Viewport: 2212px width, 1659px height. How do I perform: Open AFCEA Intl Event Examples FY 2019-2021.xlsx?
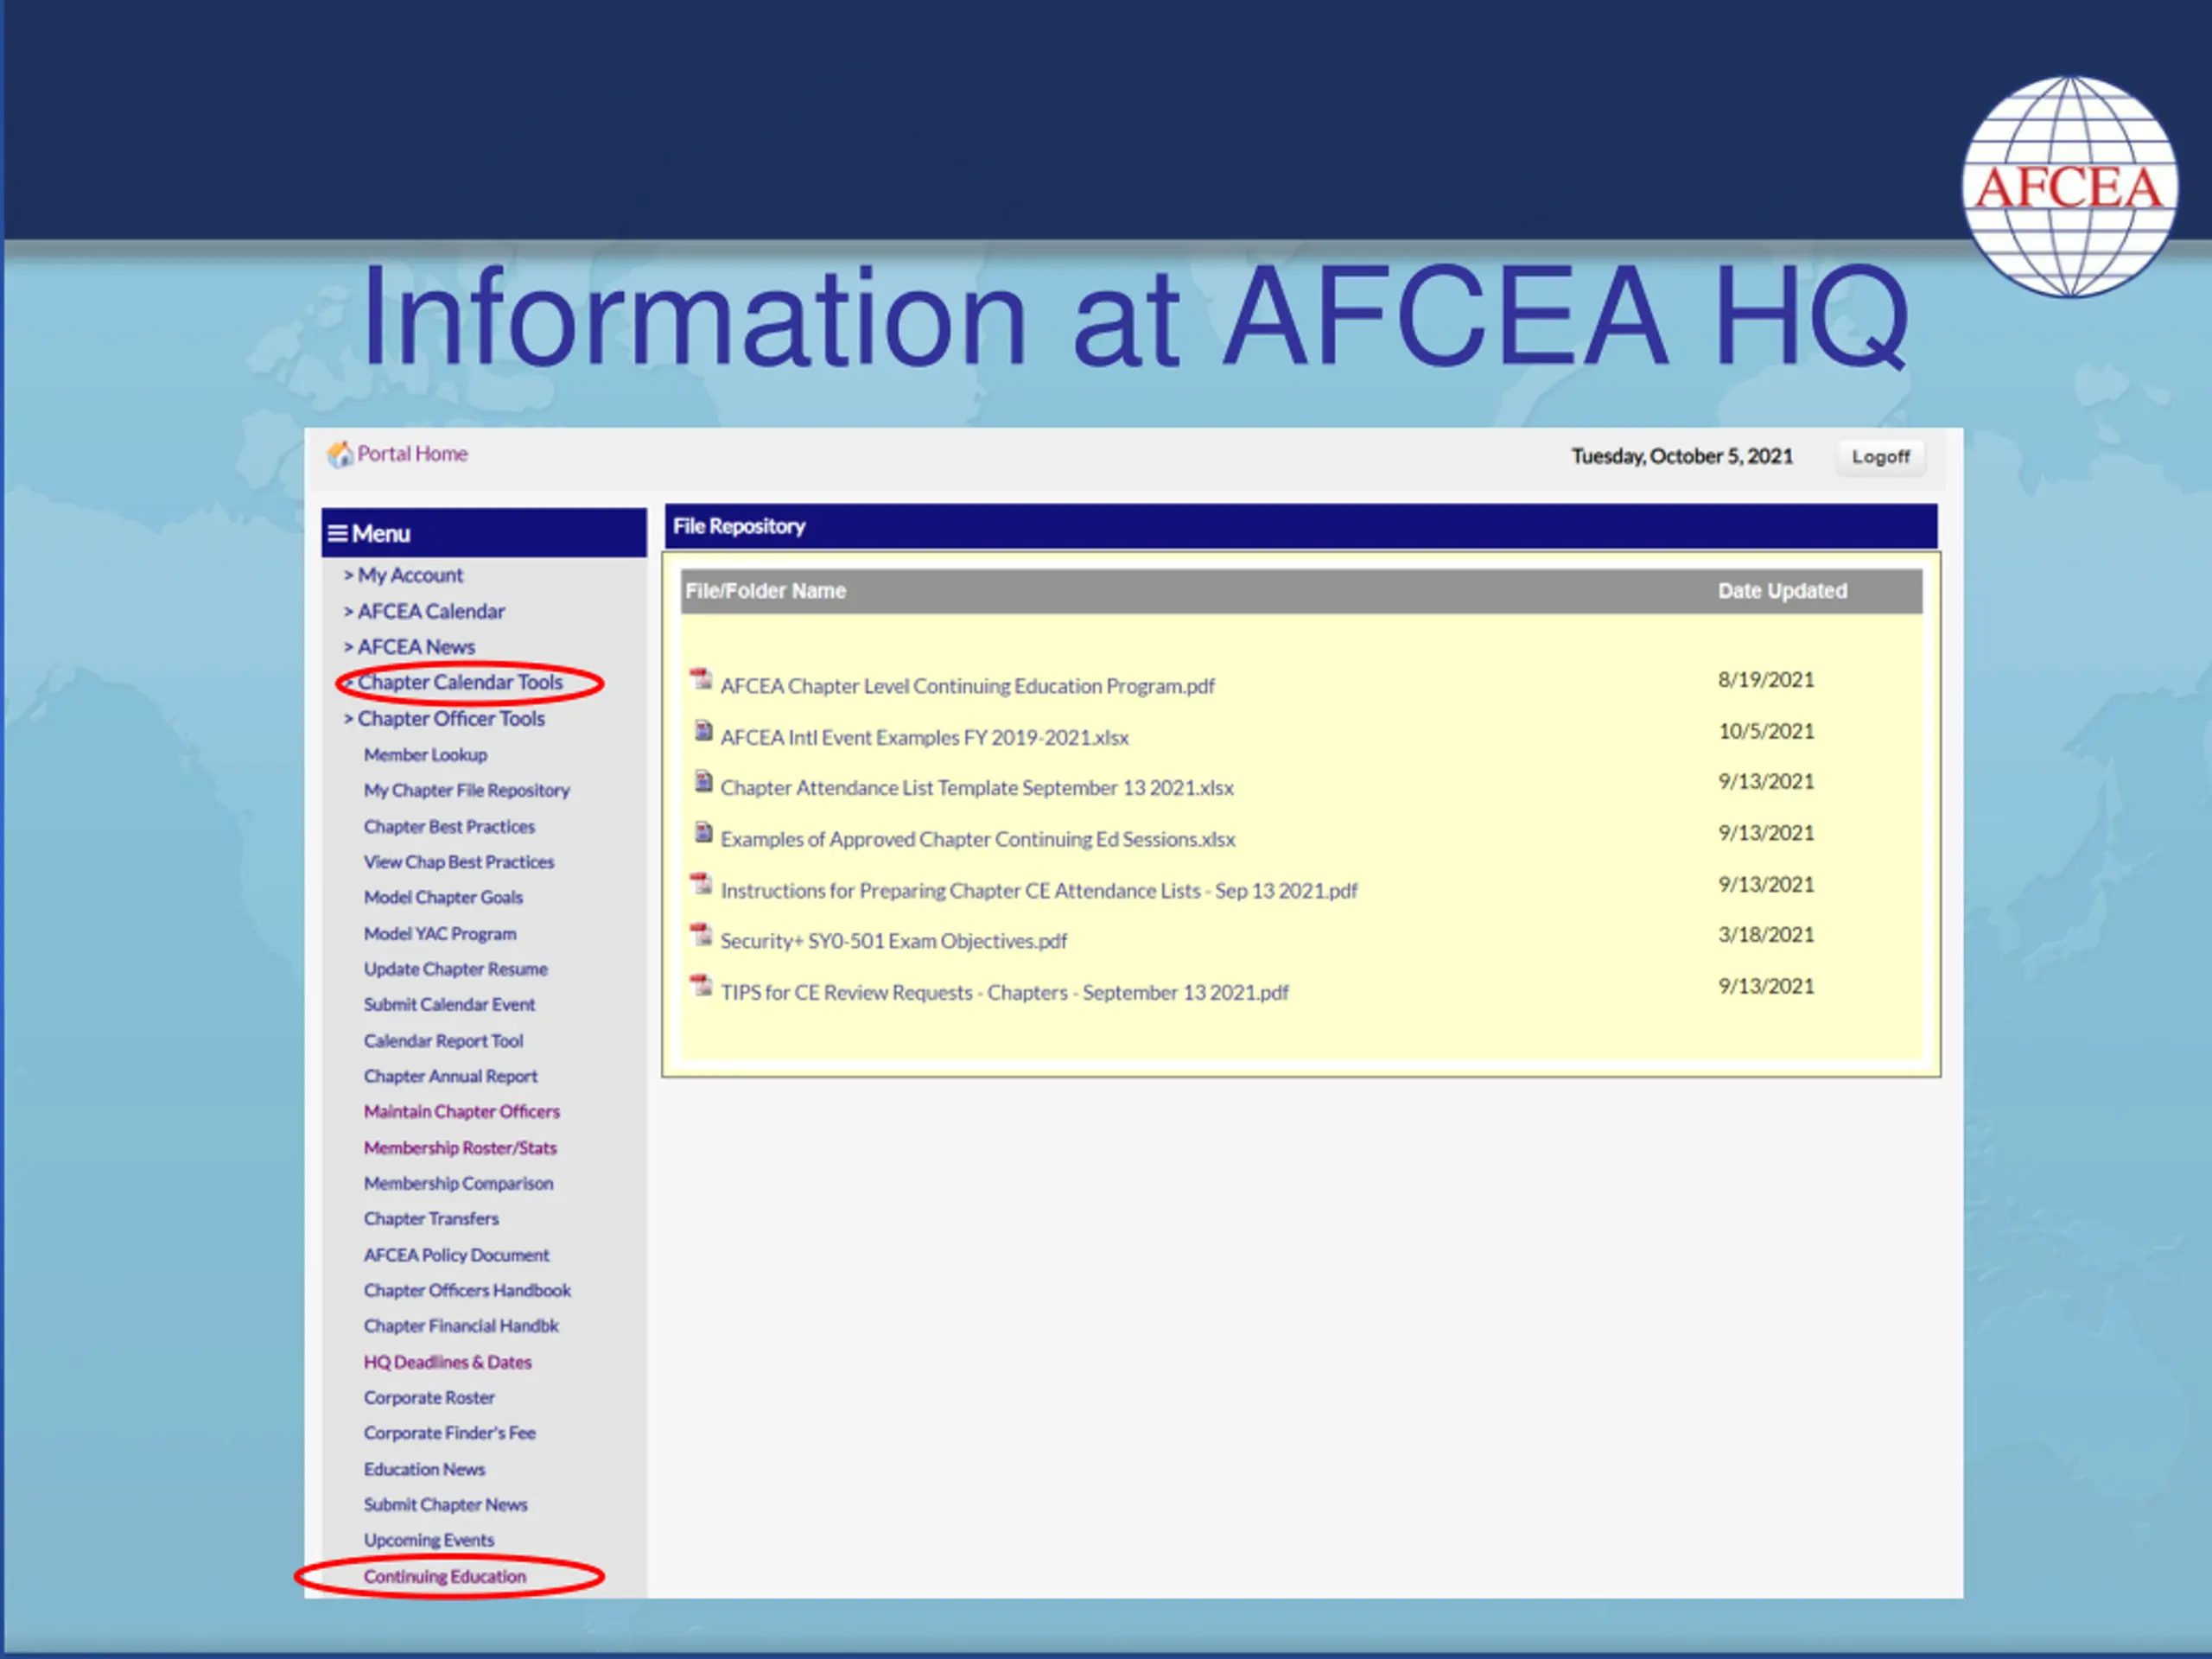[924, 737]
